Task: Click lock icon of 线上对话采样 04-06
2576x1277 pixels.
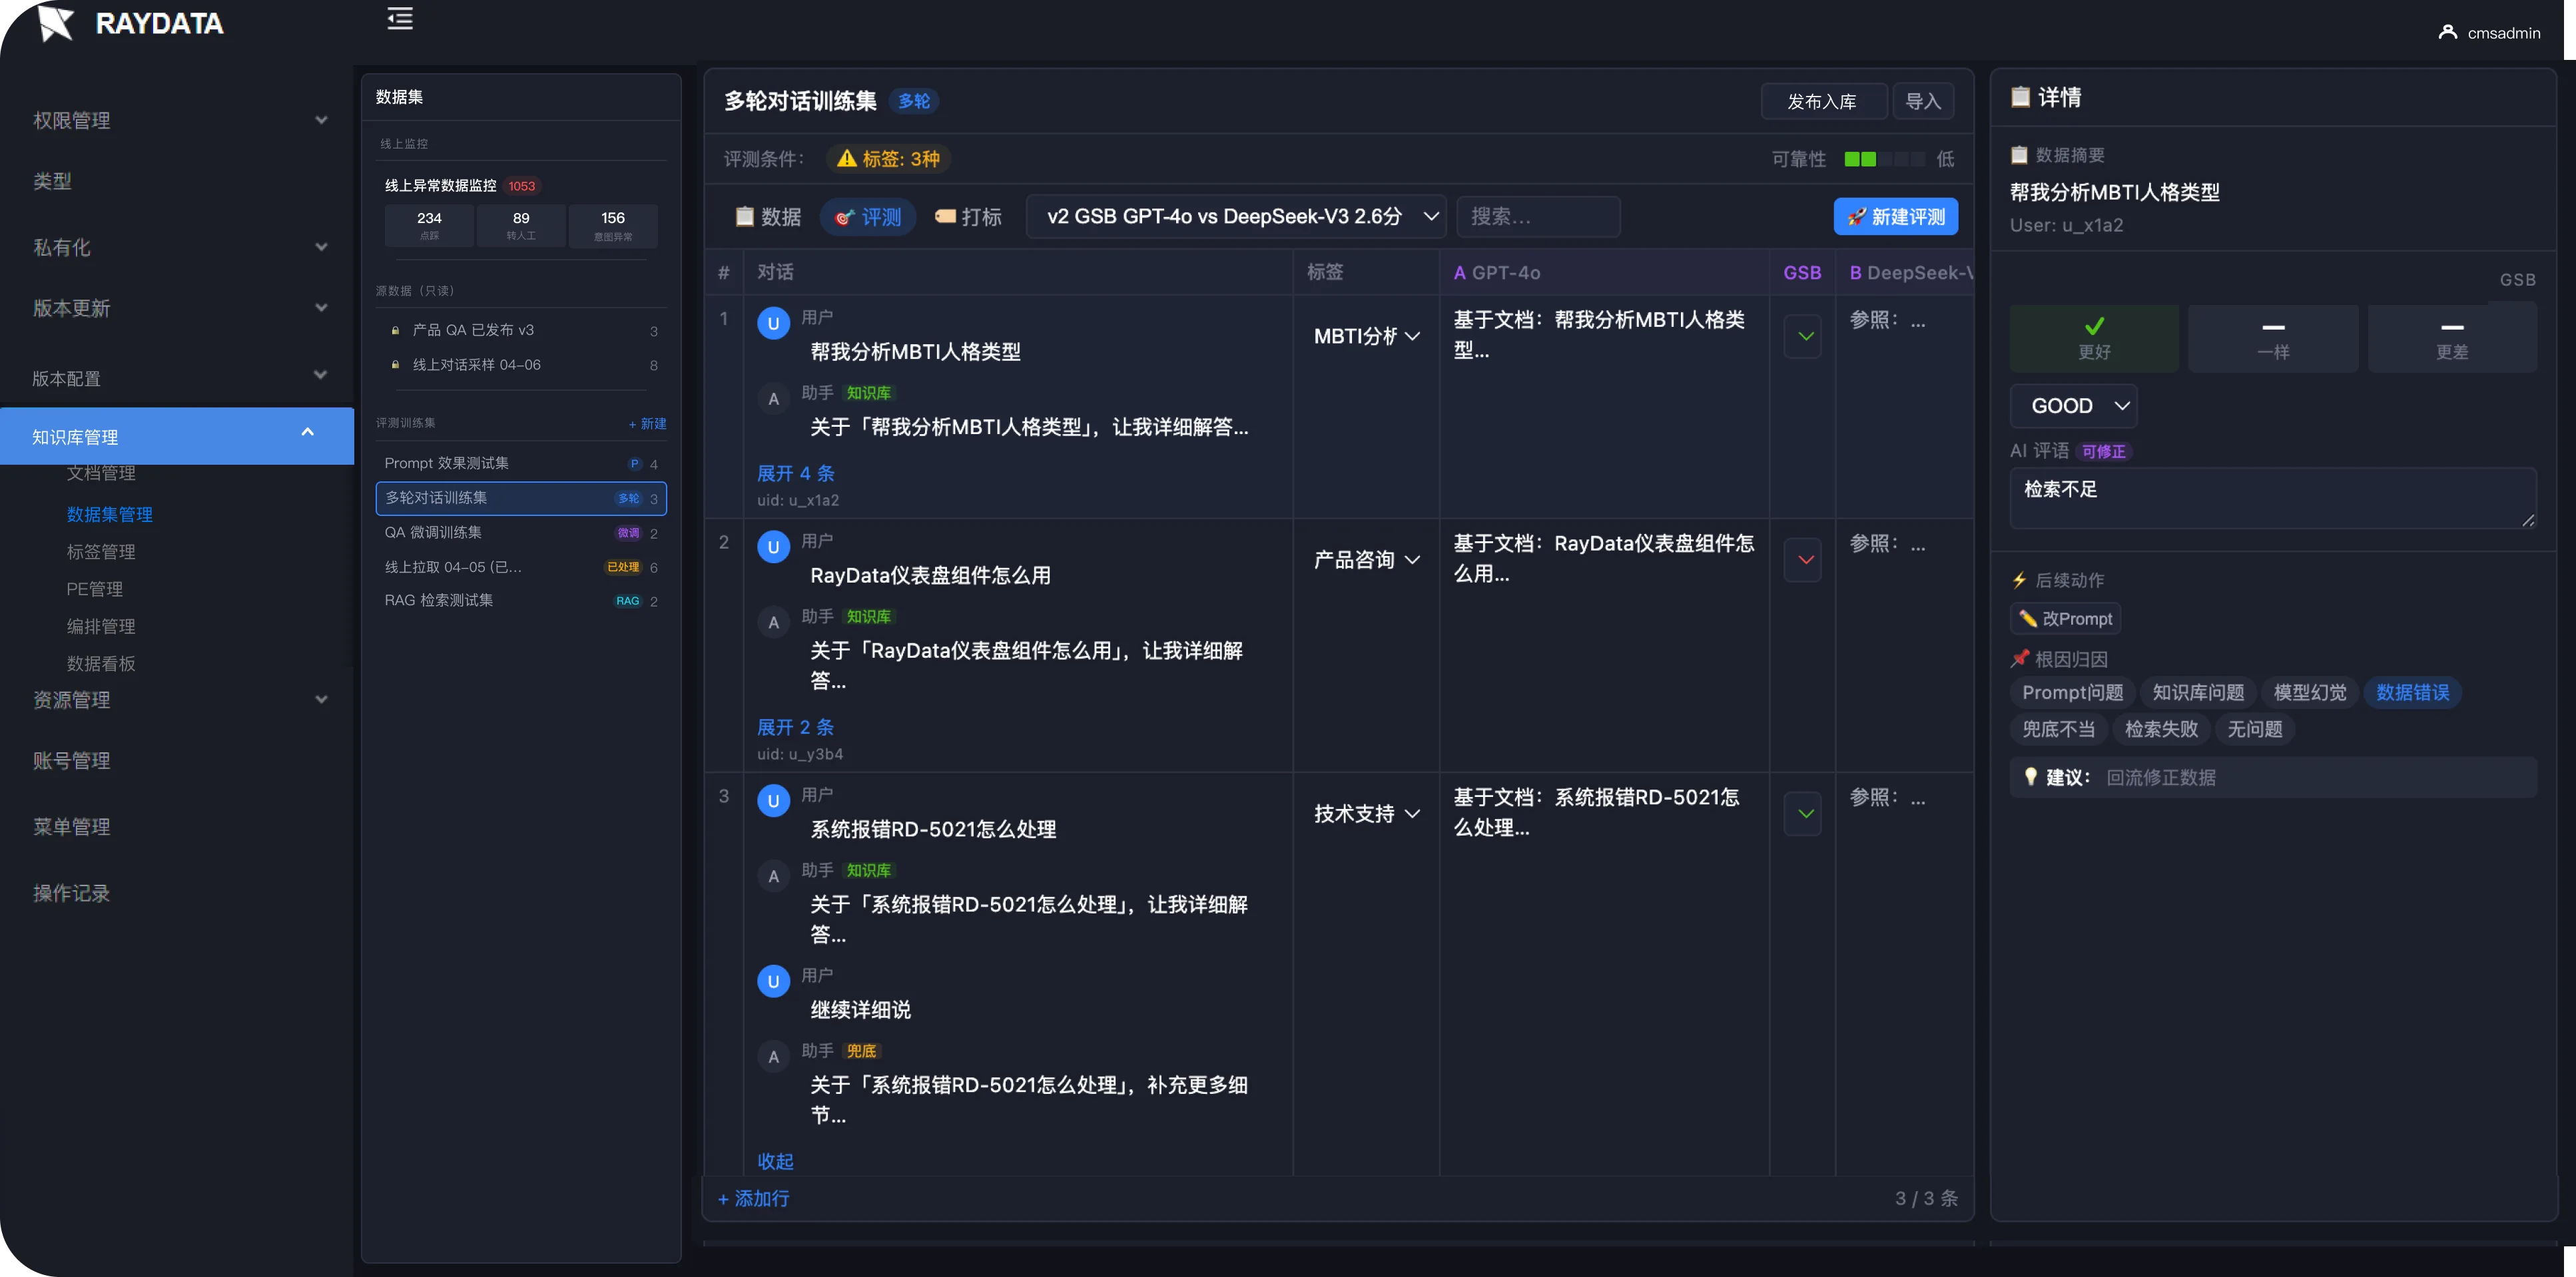Action: 395,364
